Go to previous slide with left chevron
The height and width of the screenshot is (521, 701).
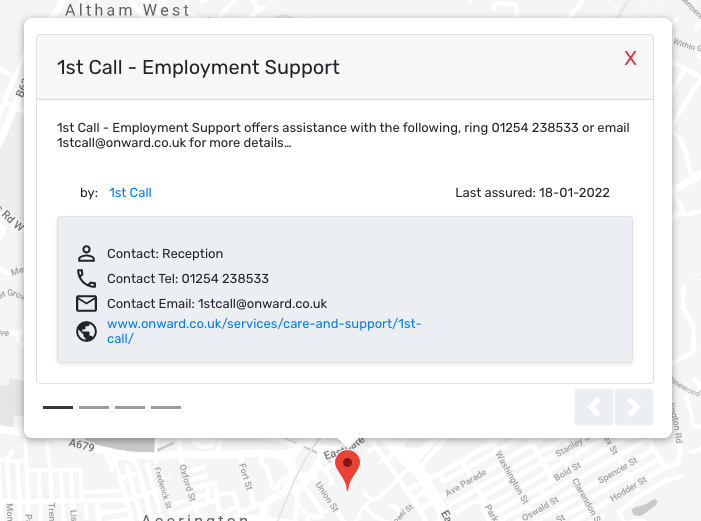click(x=594, y=407)
